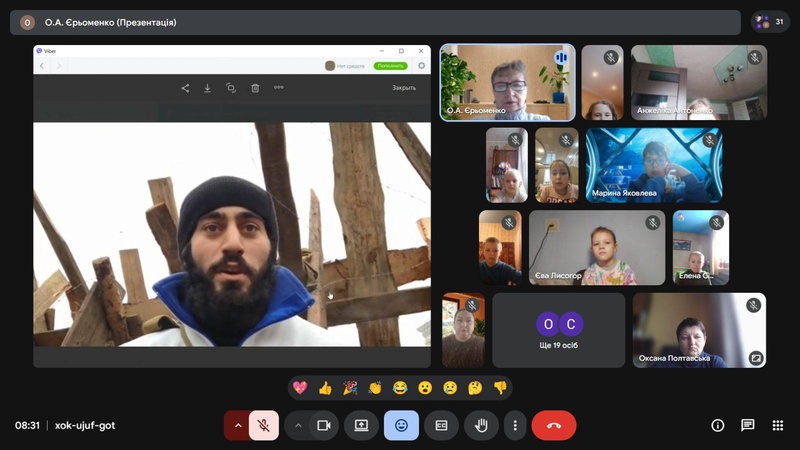Click the share screen (present) button
800x450 pixels.
tap(361, 425)
